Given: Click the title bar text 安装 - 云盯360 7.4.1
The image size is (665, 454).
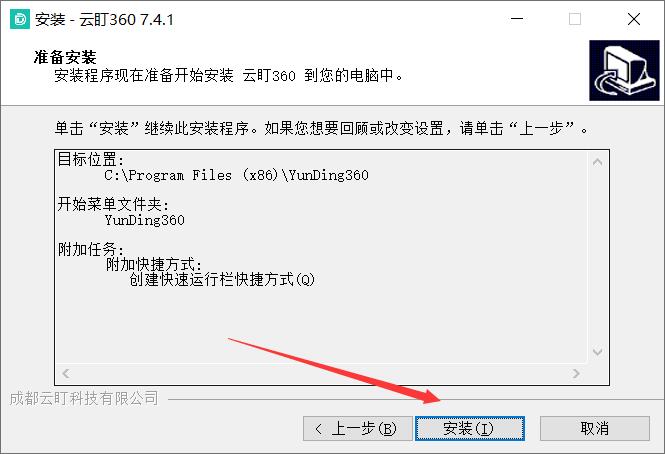Looking at the screenshot, I should (x=104, y=20).
